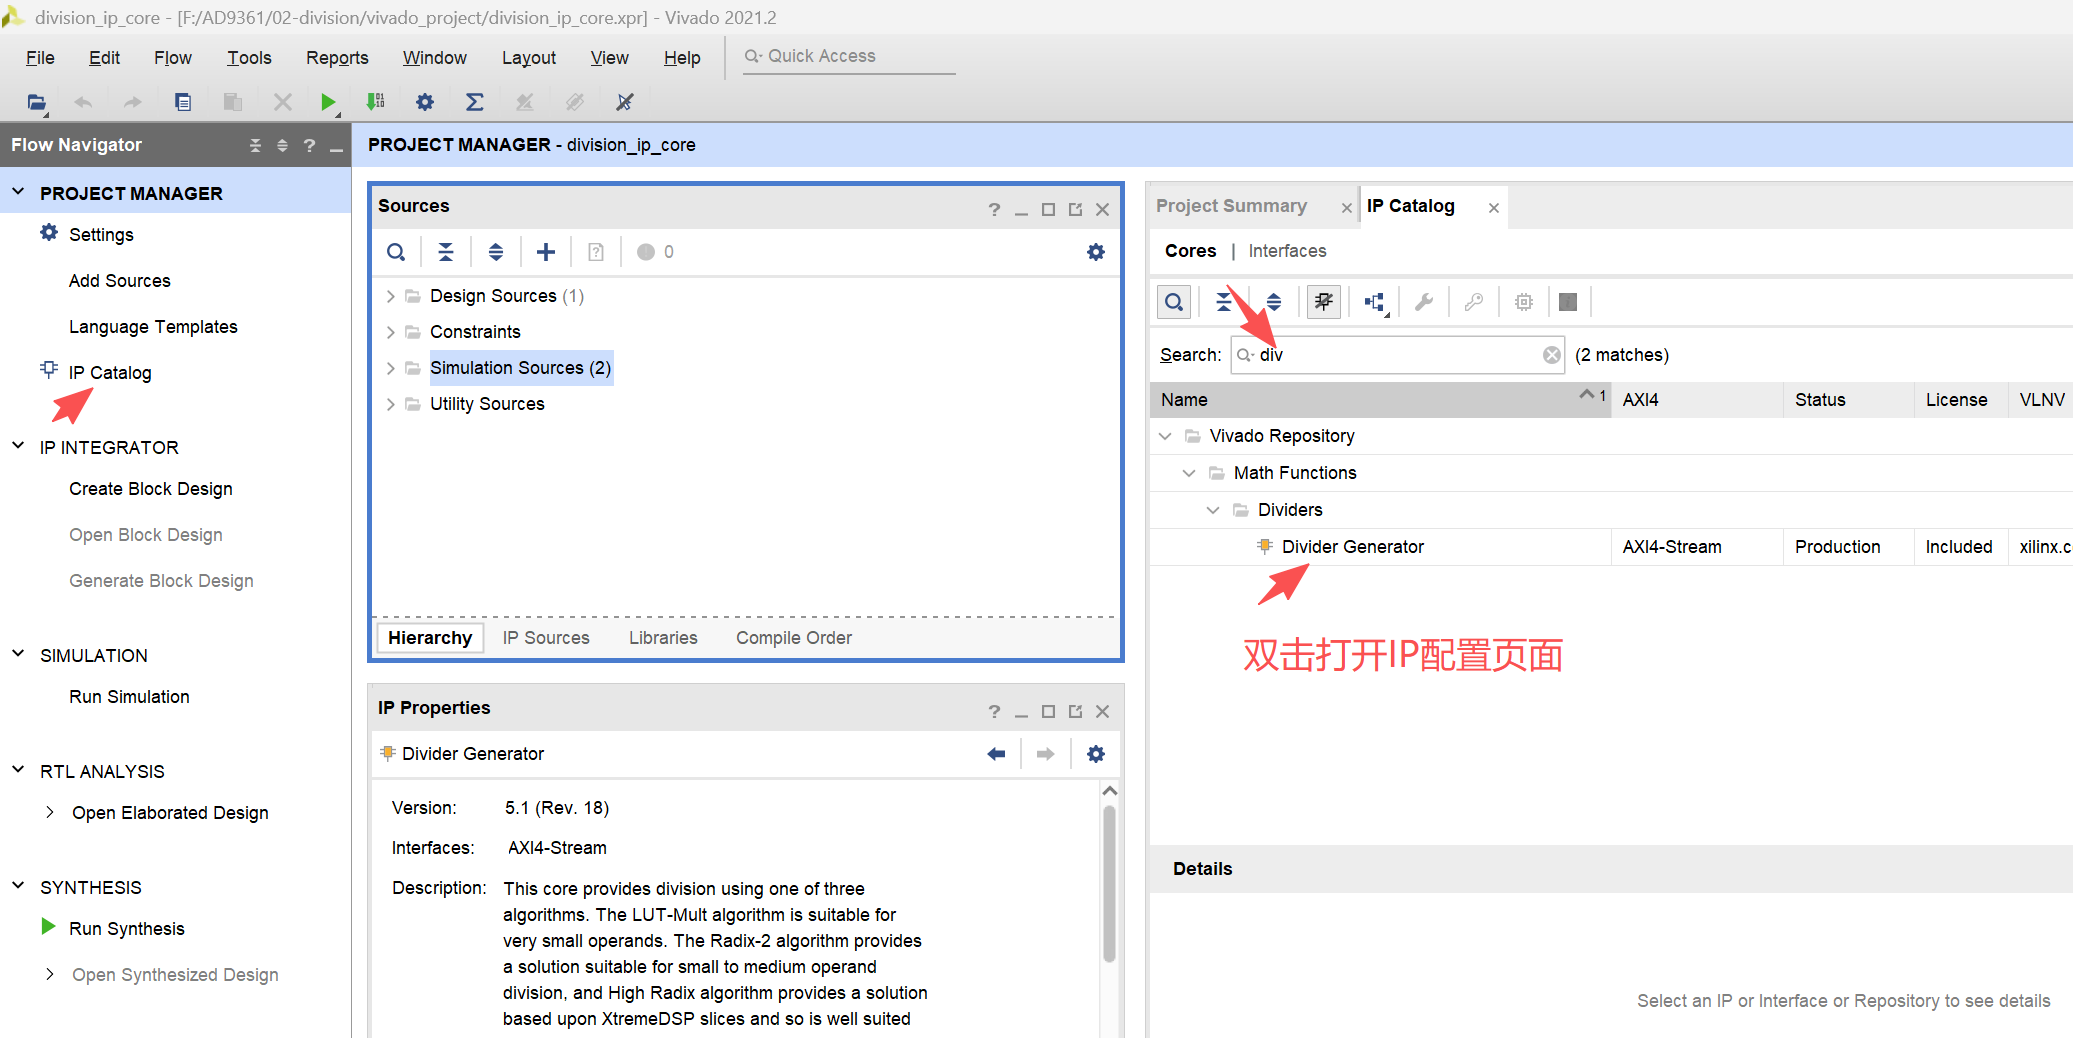The height and width of the screenshot is (1038, 2073).
Task: Expand Simulation Sources folder
Action: coord(390,368)
